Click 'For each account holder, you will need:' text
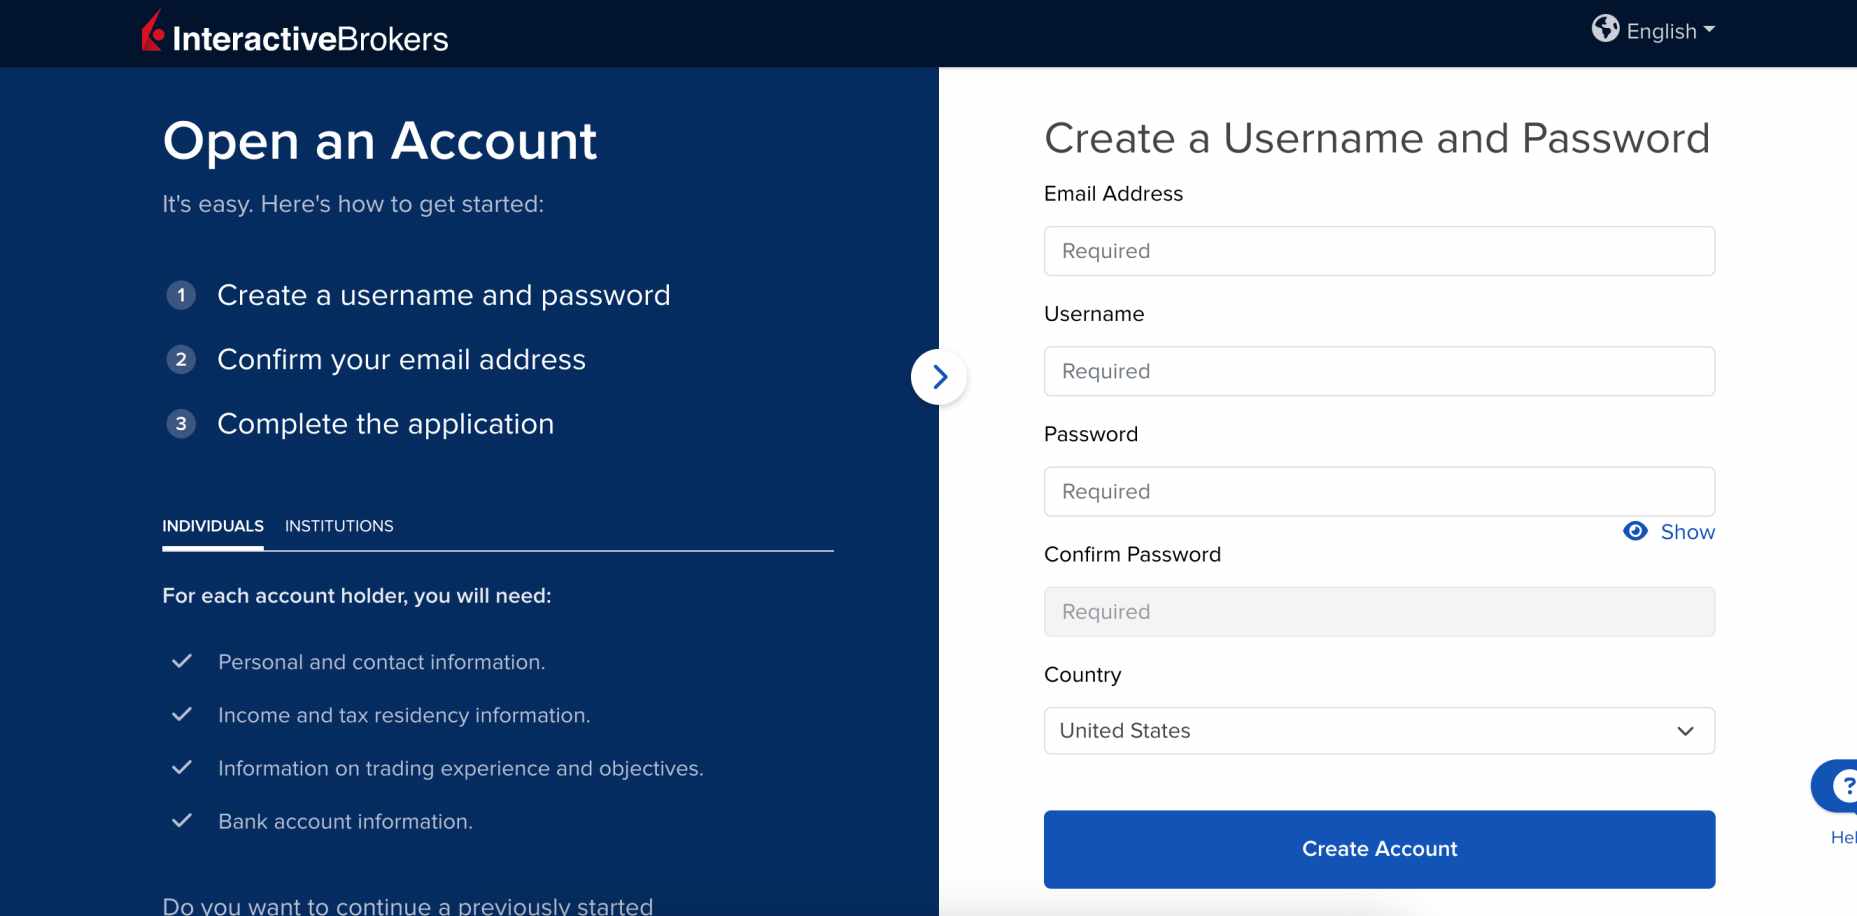The width and height of the screenshot is (1857, 916). pos(357,596)
